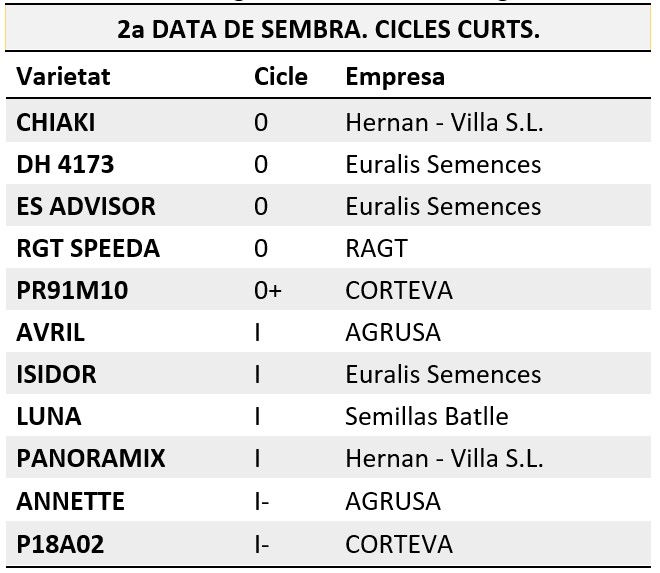Image resolution: width=660 pixels, height=573 pixels.
Task: Select the Semillas Batlle company cell
Action: click(x=427, y=416)
